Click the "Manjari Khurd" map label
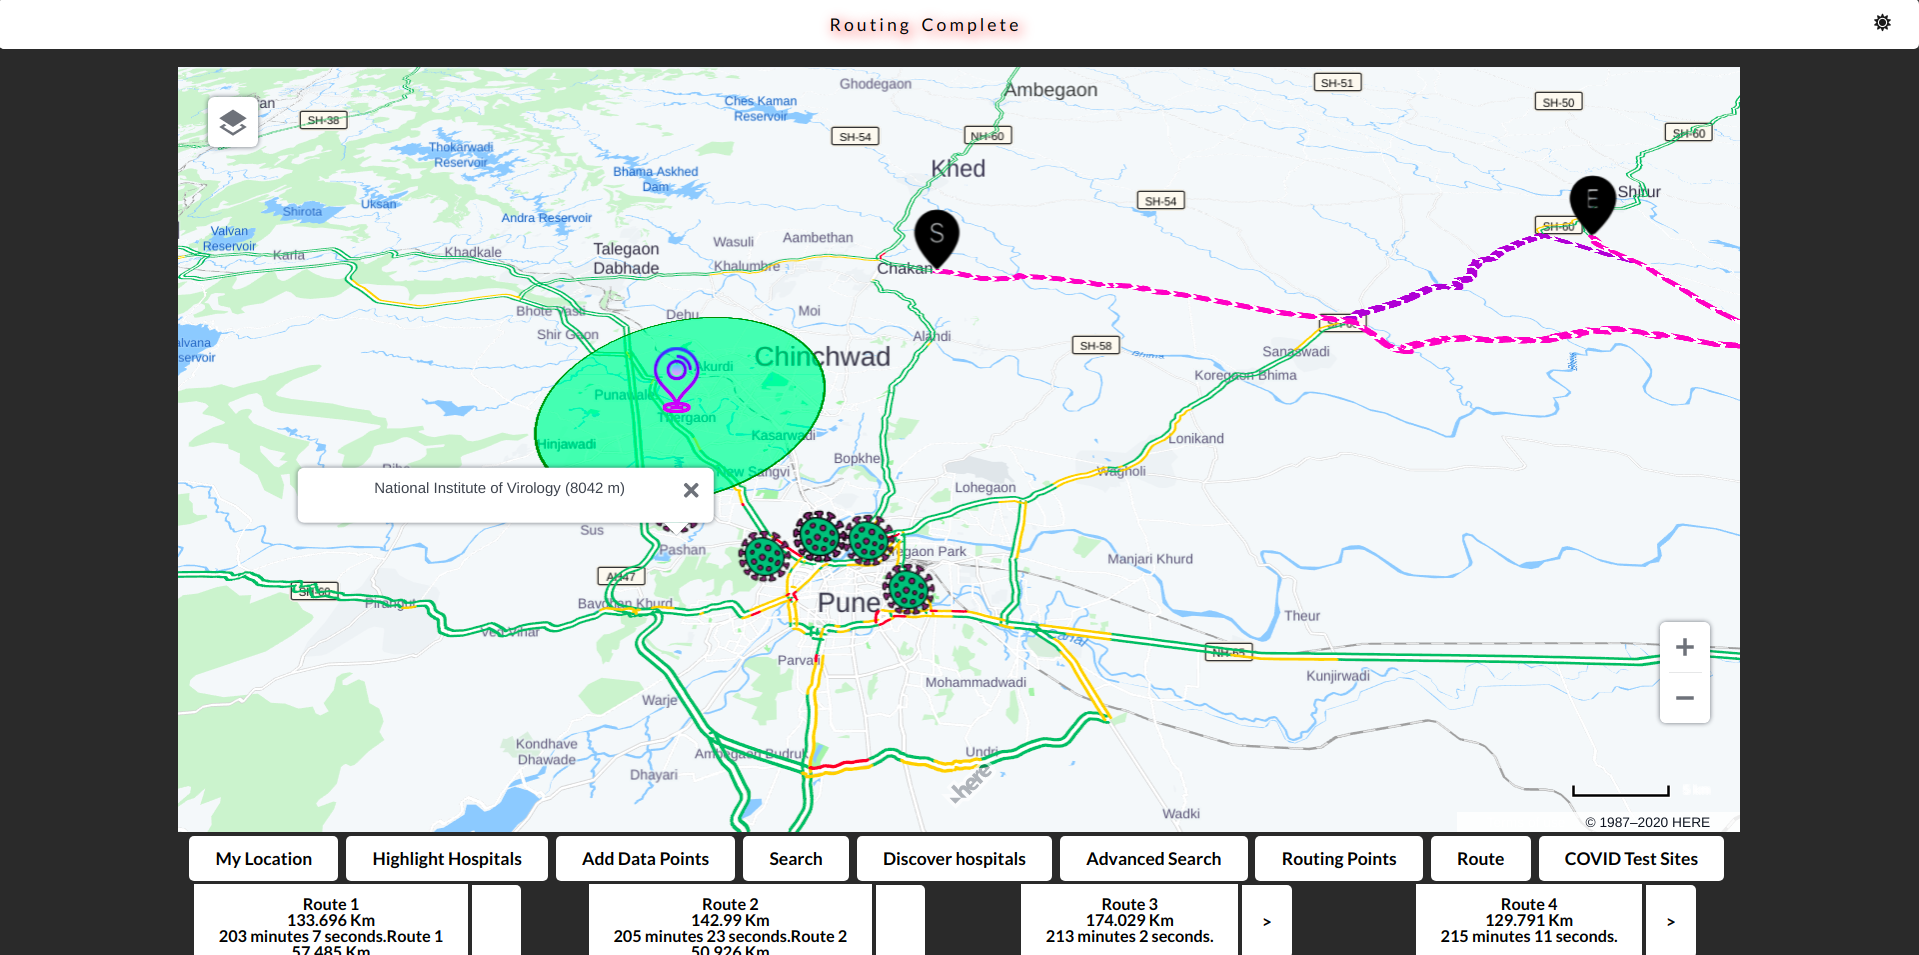 point(1150,559)
